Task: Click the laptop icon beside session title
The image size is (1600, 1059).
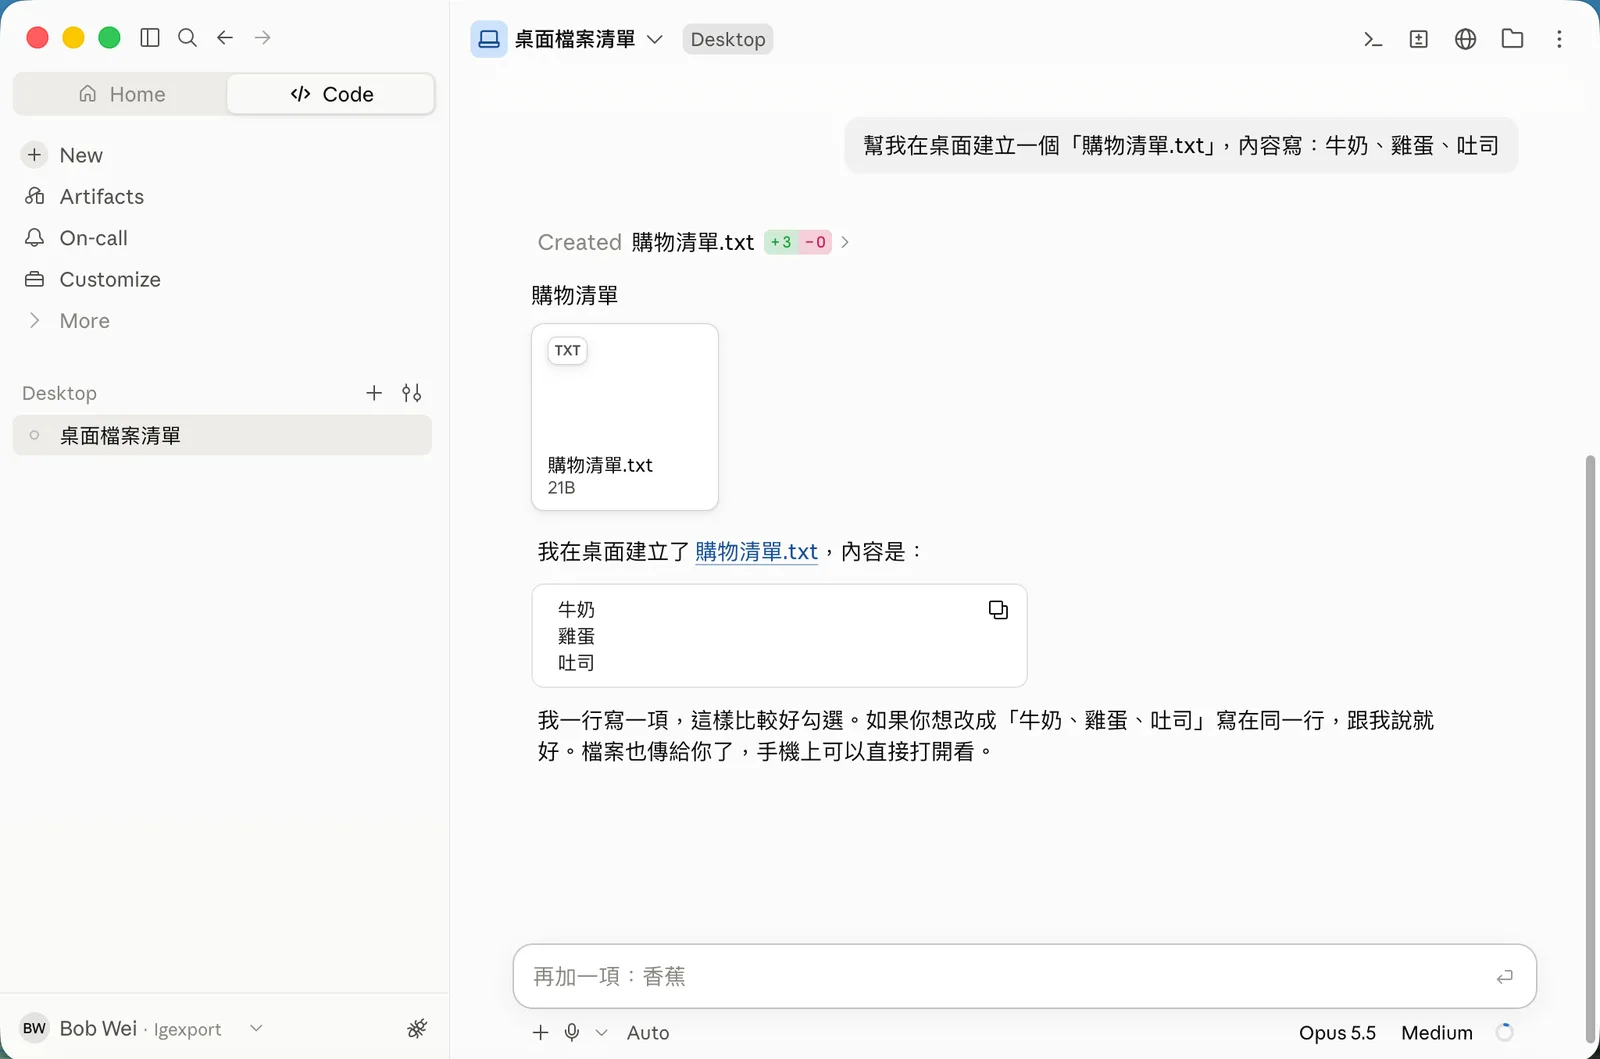Action: [x=489, y=39]
